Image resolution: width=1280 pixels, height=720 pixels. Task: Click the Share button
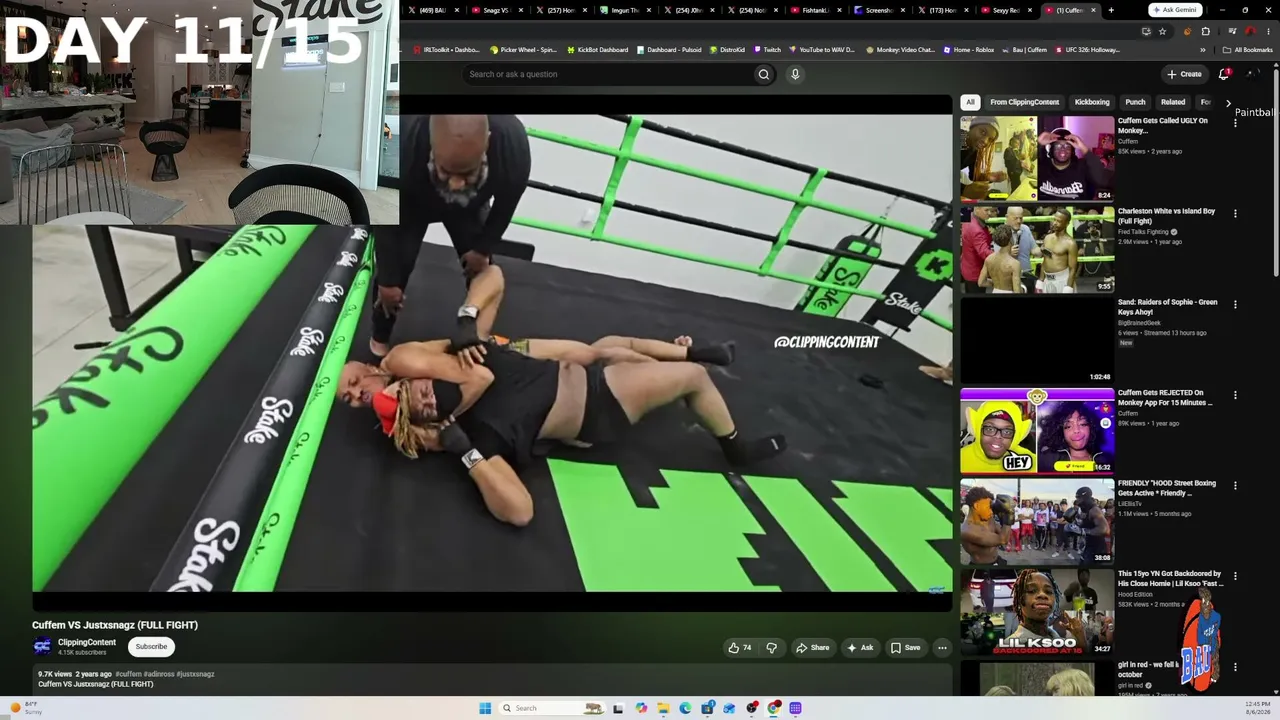point(812,648)
